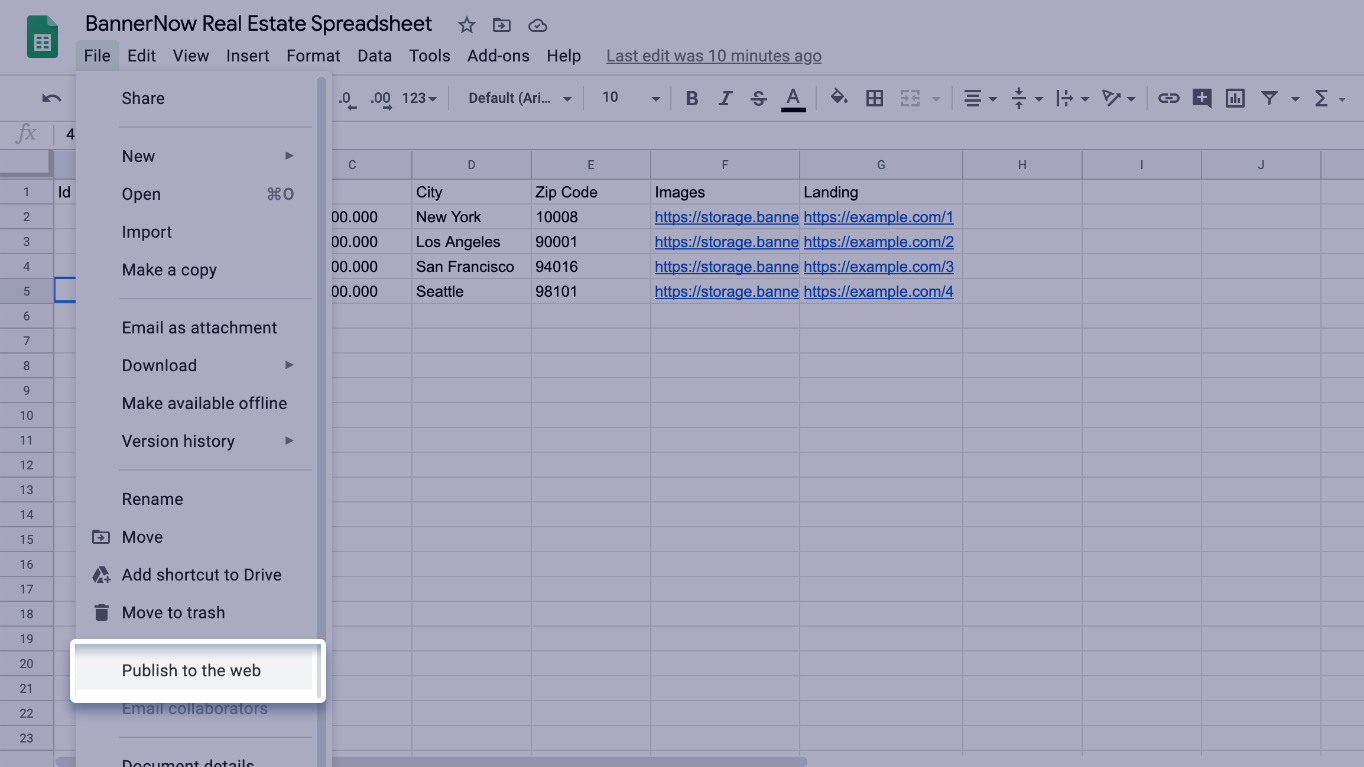This screenshot has height=767, width=1364.
Task: Click the insert chart icon
Action: (1235, 98)
